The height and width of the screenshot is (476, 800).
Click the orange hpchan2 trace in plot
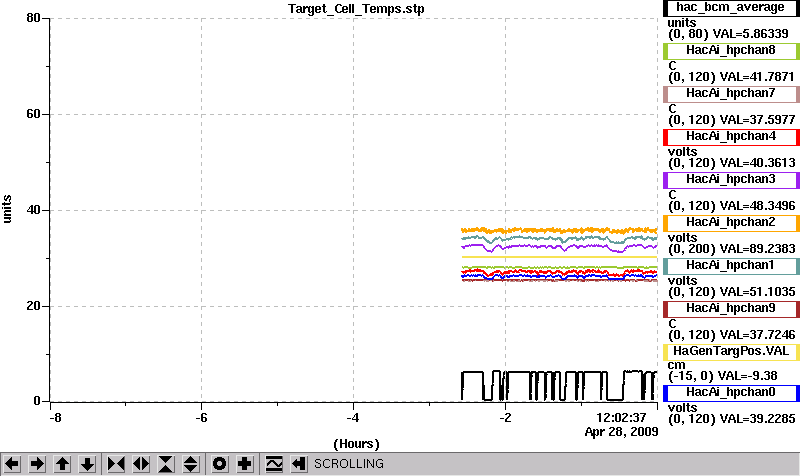click(x=559, y=230)
